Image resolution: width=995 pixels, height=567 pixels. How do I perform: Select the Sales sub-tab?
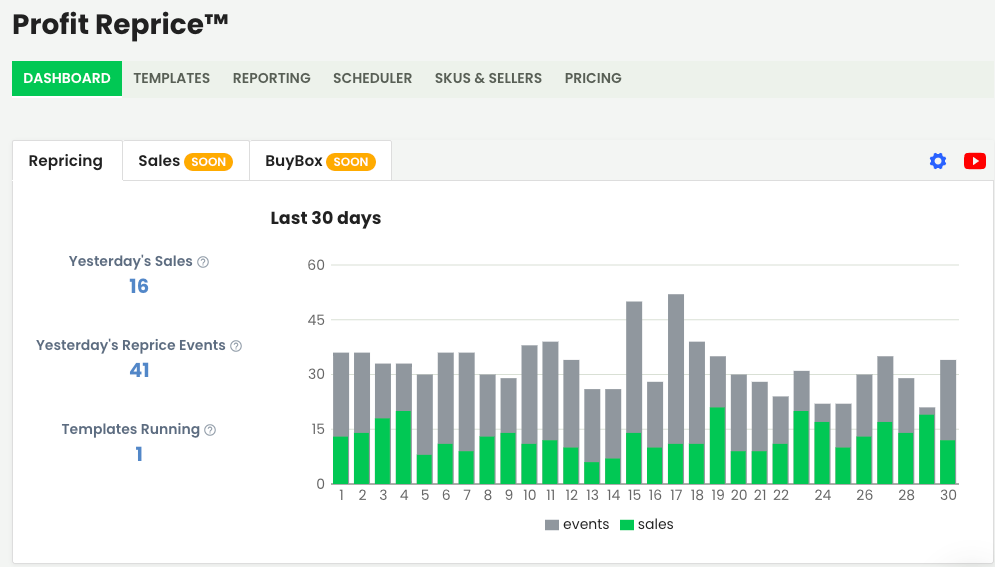click(186, 160)
